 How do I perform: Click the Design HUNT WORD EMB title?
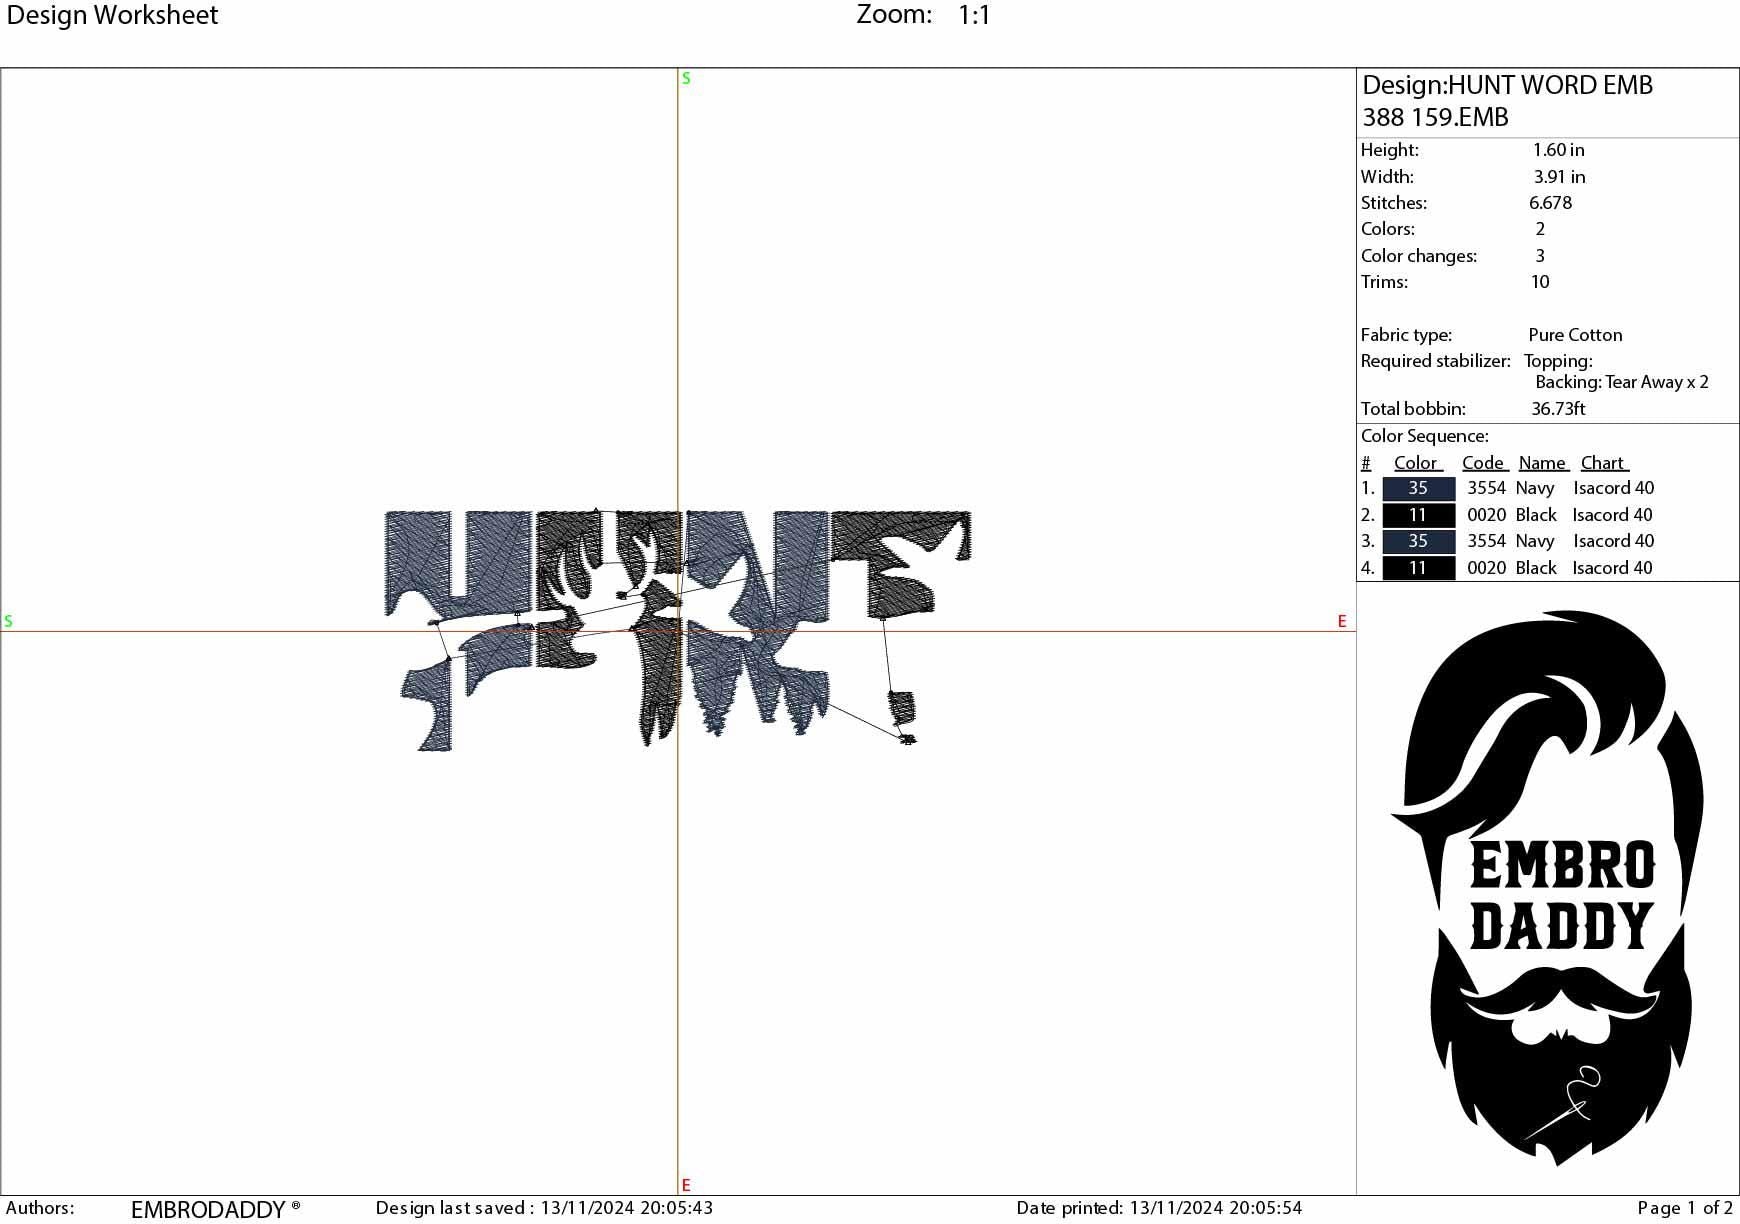(1507, 86)
